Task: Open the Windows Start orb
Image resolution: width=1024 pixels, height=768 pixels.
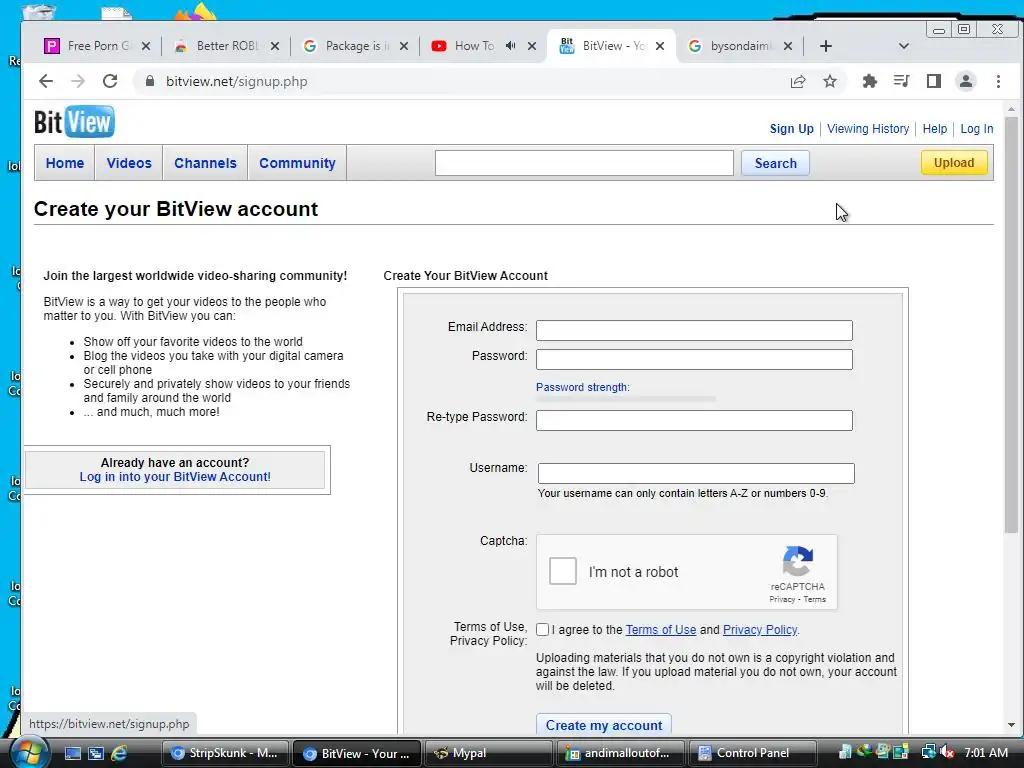Action: (29, 753)
